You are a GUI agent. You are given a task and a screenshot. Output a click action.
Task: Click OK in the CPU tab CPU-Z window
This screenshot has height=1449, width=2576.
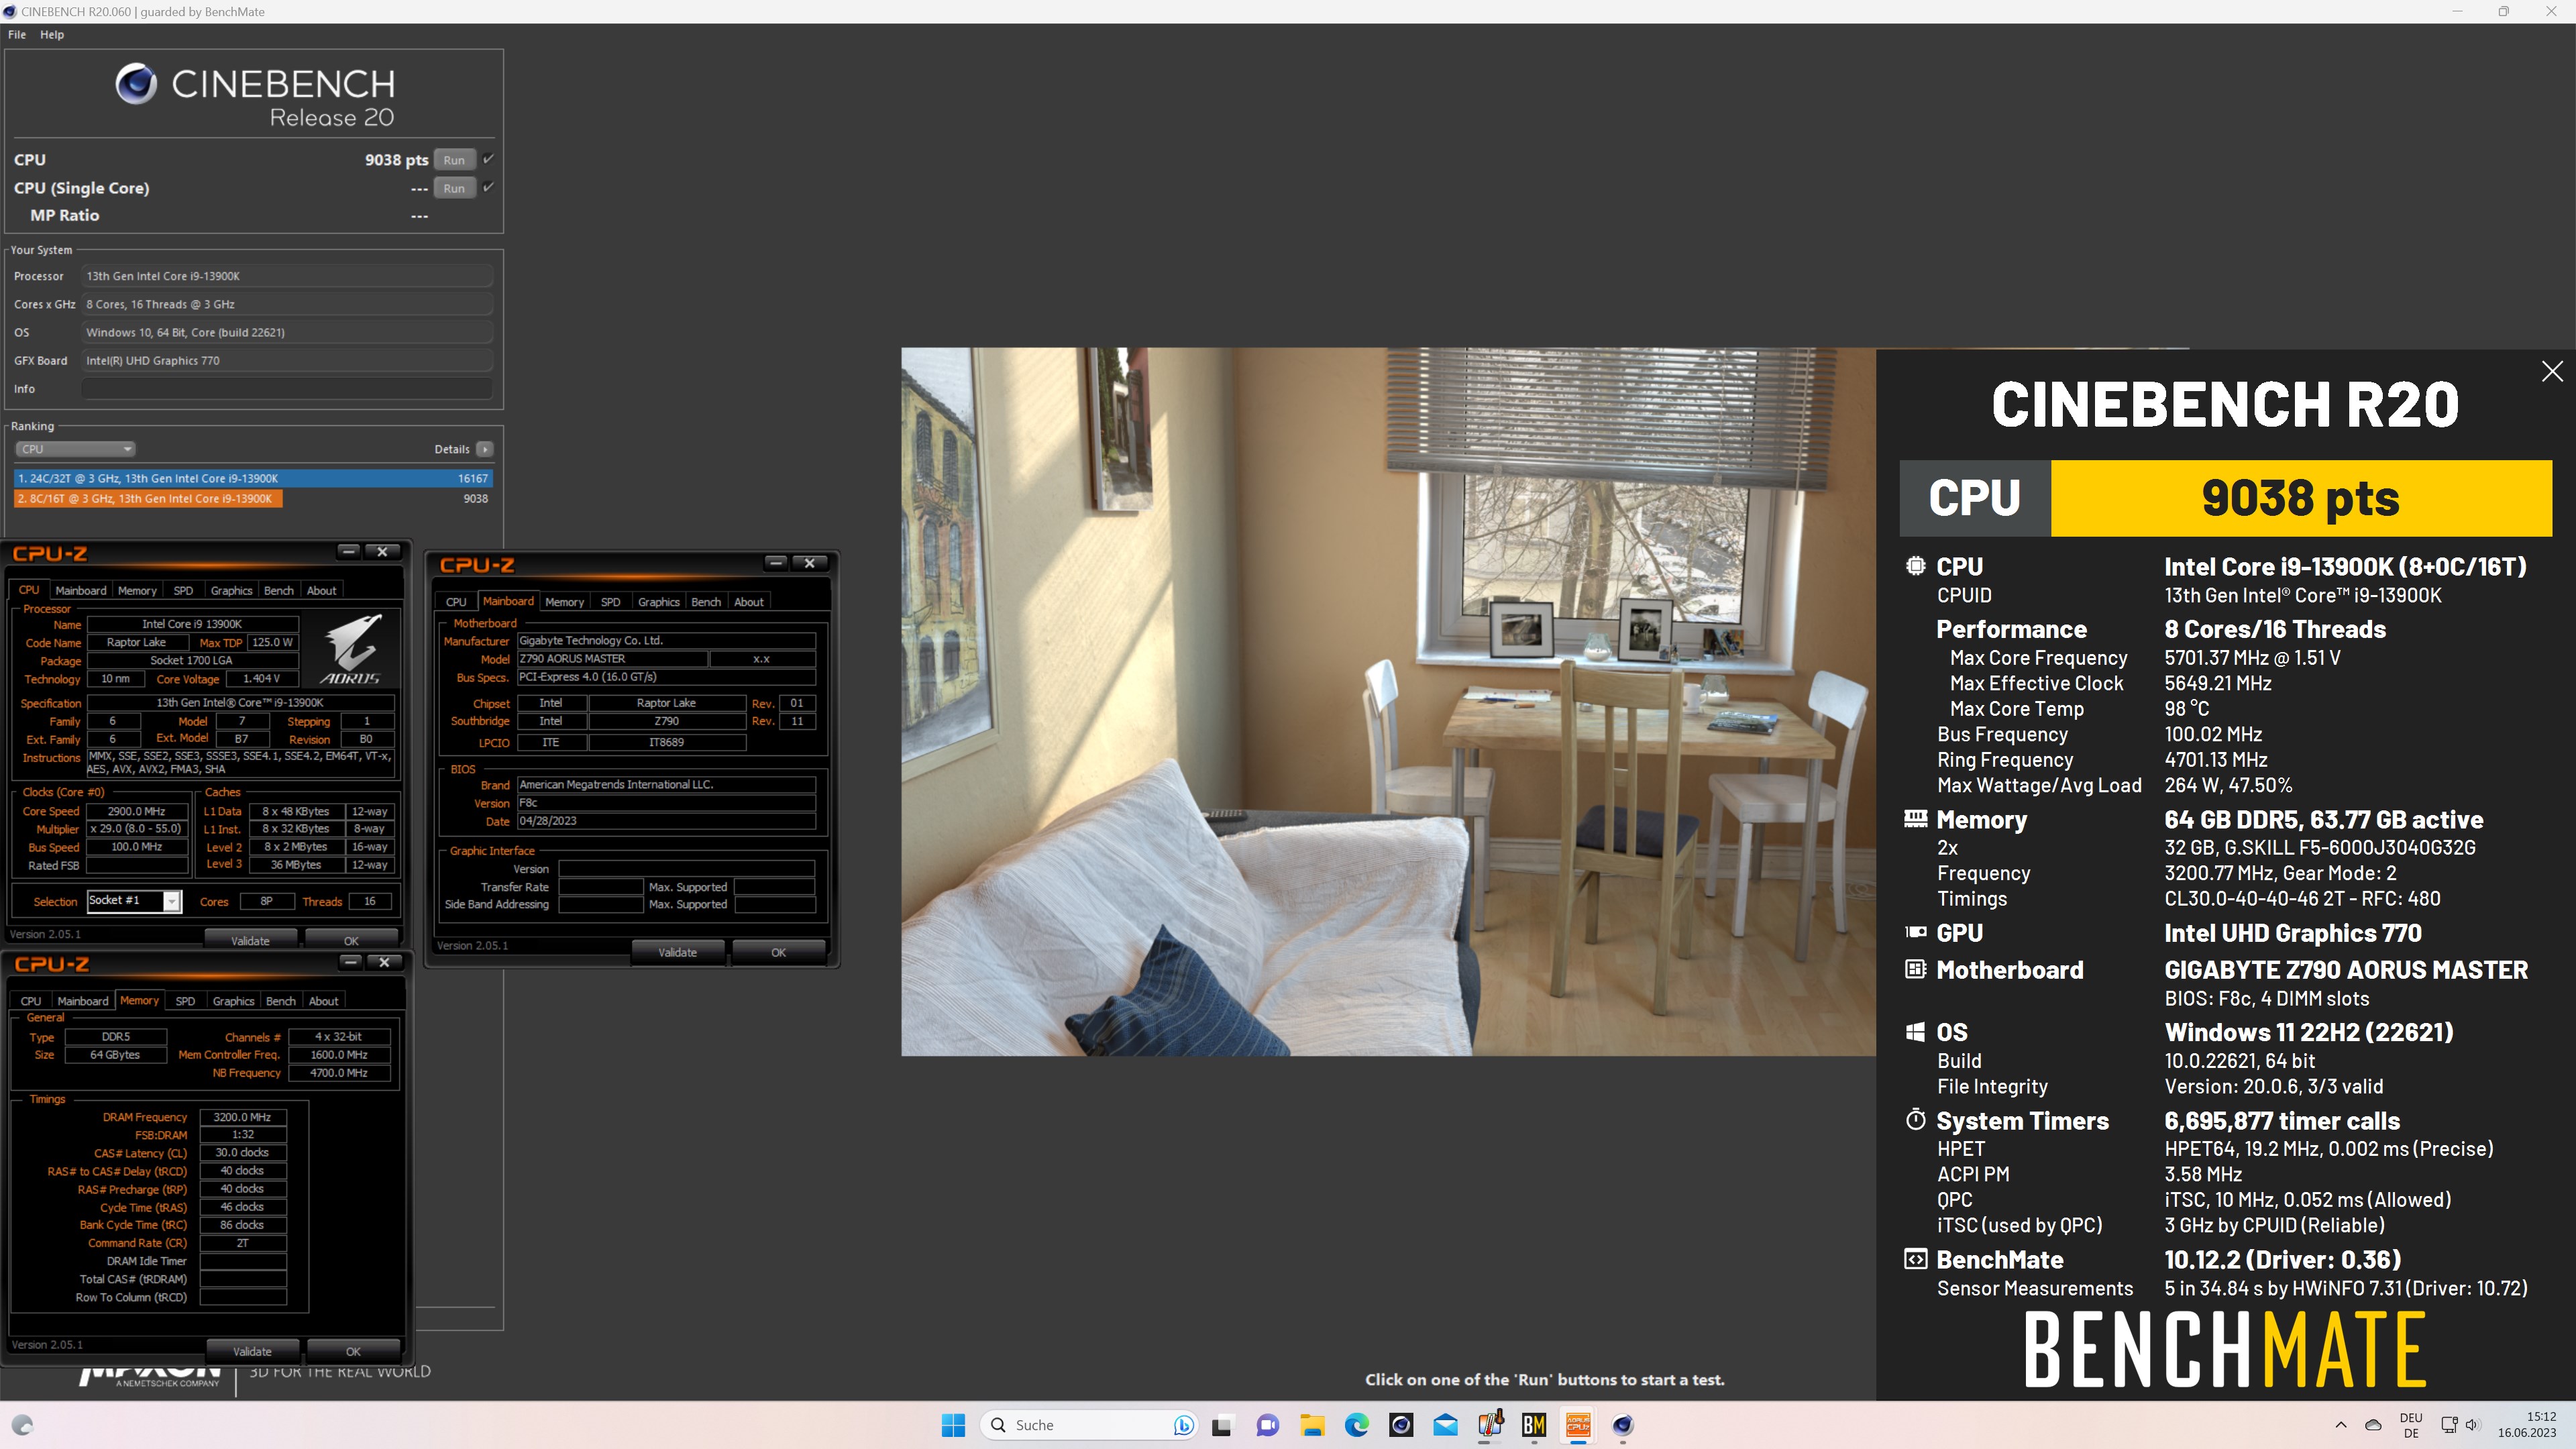(351, 941)
